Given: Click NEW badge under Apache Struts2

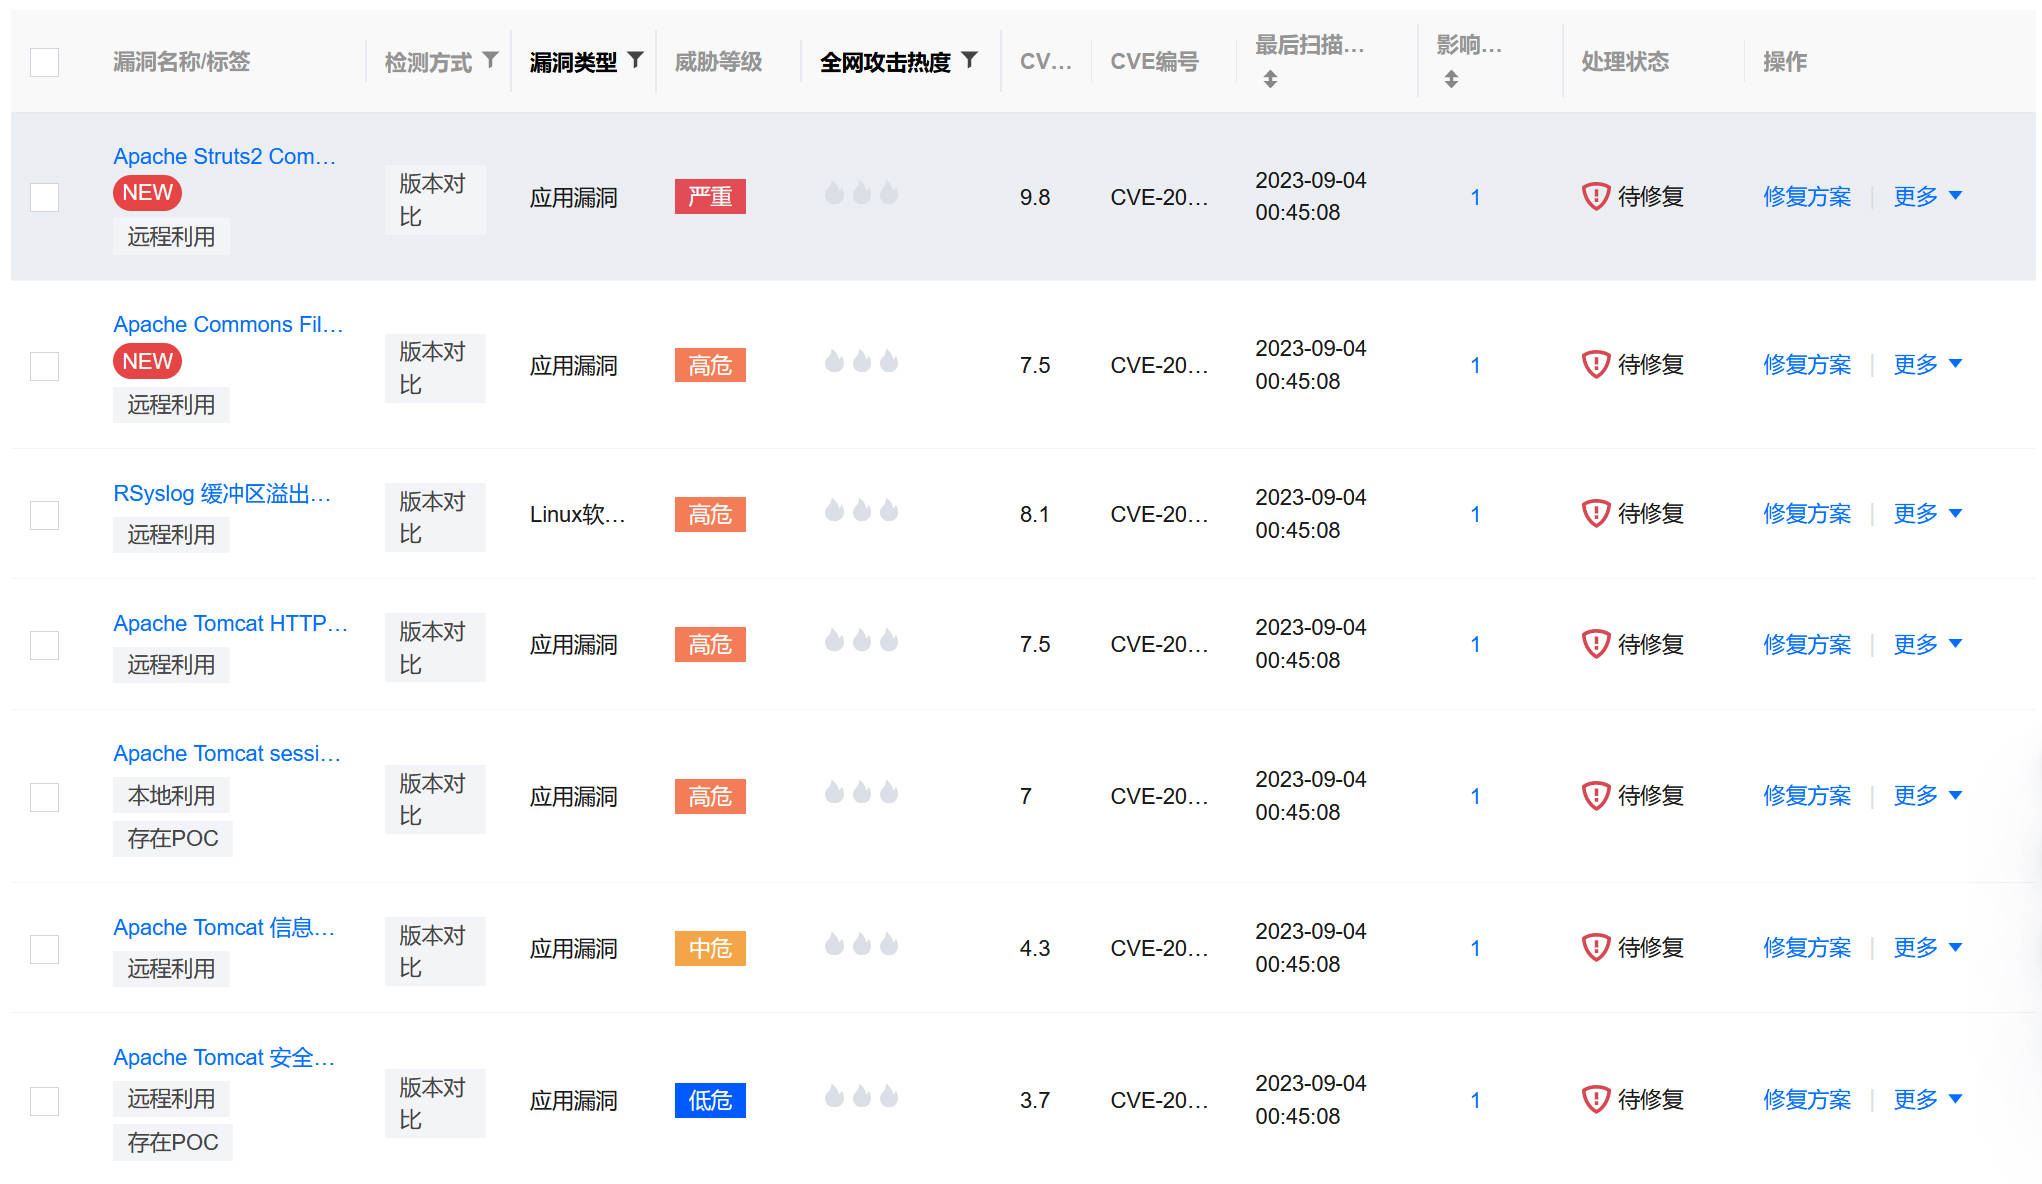Looking at the screenshot, I should (x=147, y=193).
